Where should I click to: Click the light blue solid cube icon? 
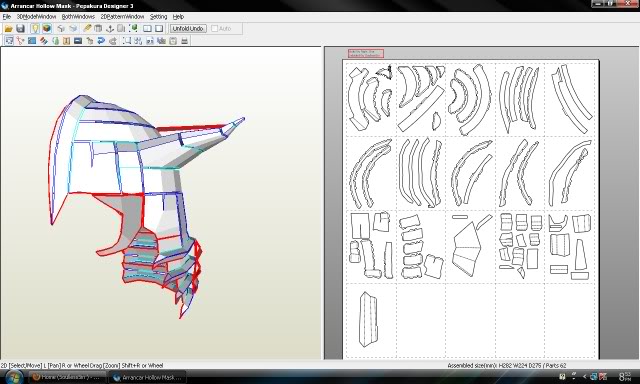point(73,29)
